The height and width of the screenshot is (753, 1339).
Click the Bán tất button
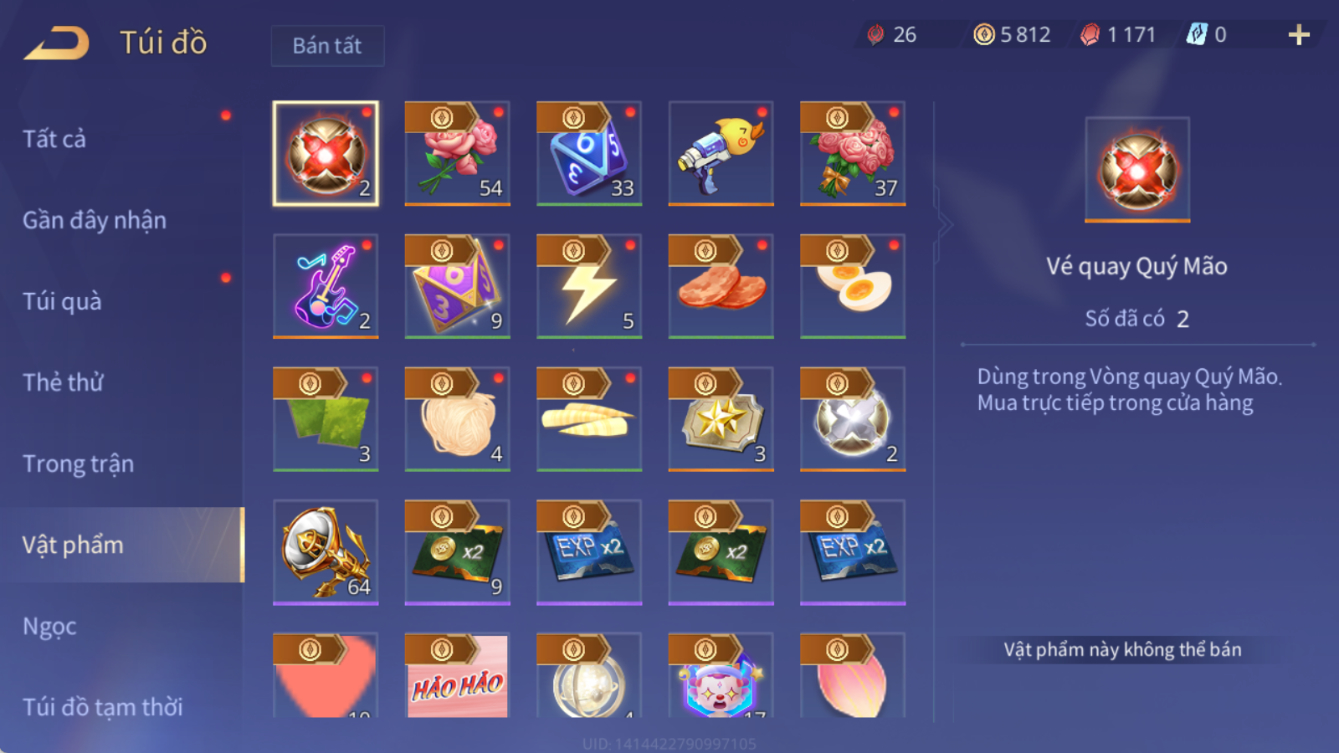(327, 46)
